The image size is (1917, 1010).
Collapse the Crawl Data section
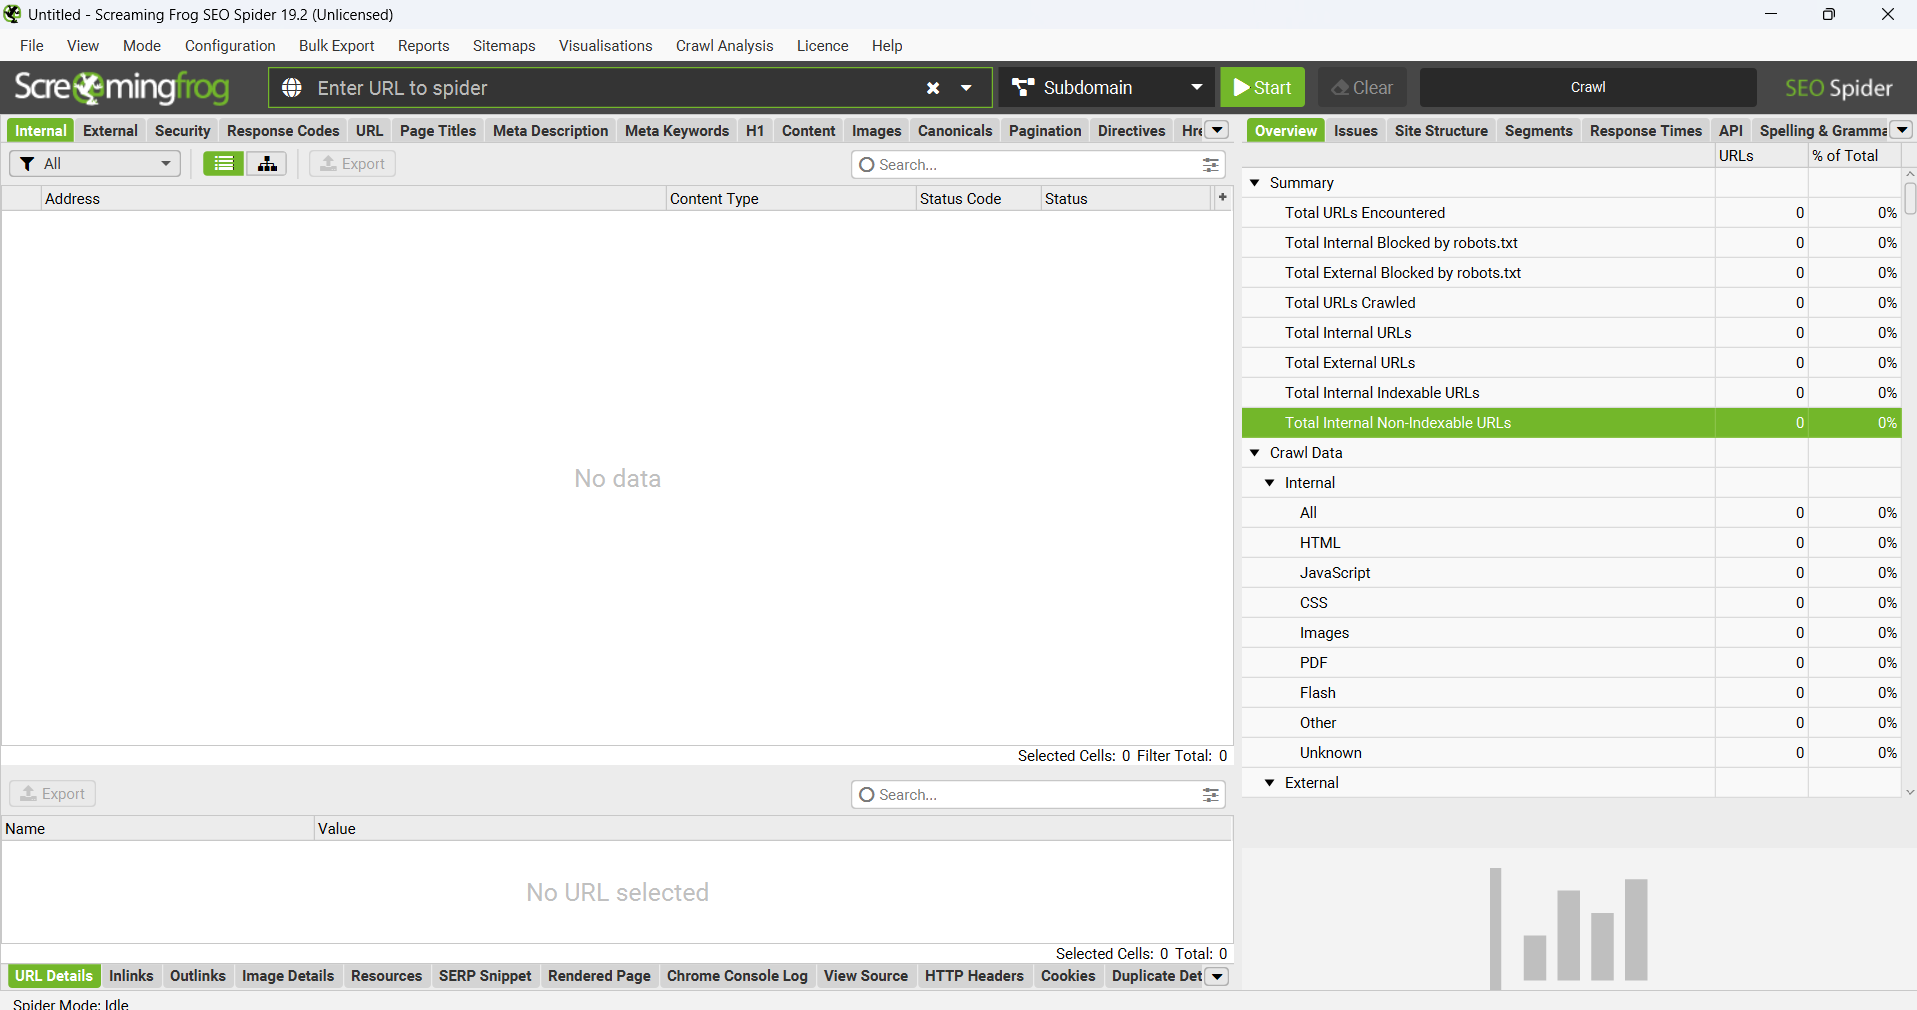coord(1255,453)
